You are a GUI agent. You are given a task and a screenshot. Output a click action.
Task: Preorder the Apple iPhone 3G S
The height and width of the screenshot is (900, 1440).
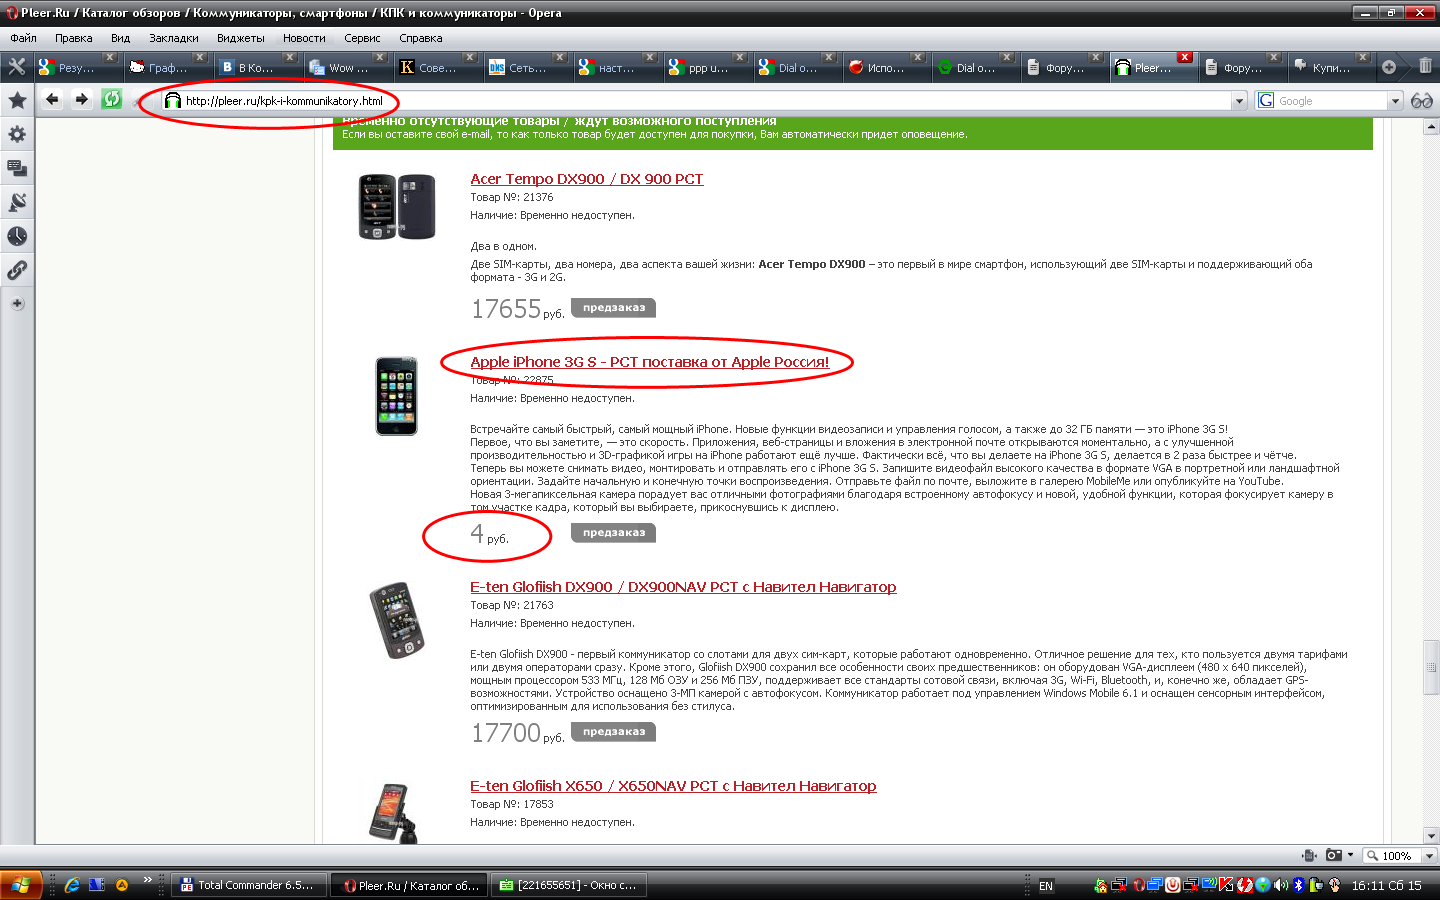pos(614,533)
